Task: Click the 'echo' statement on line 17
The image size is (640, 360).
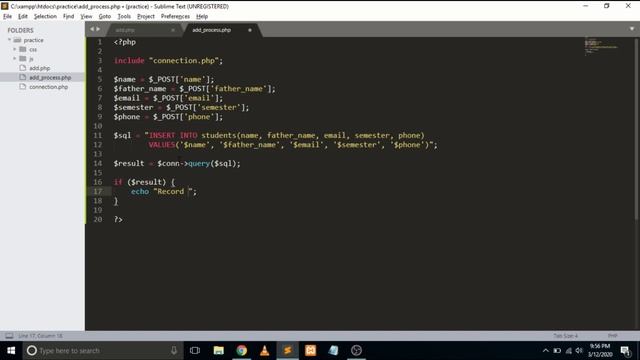Action: click(x=140, y=191)
